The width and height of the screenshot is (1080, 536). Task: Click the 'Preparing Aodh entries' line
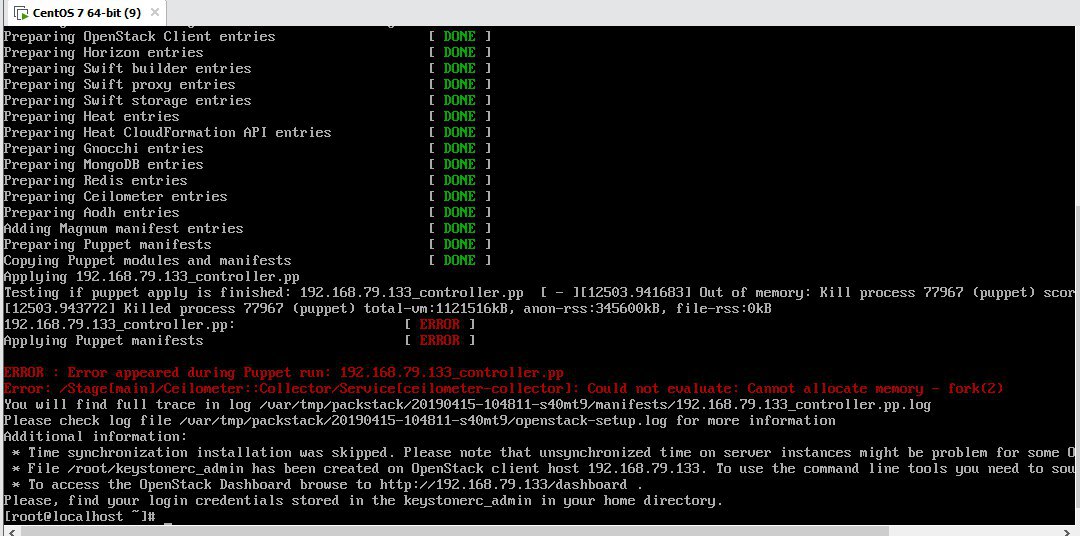pyautogui.click(x=247, y=212)
